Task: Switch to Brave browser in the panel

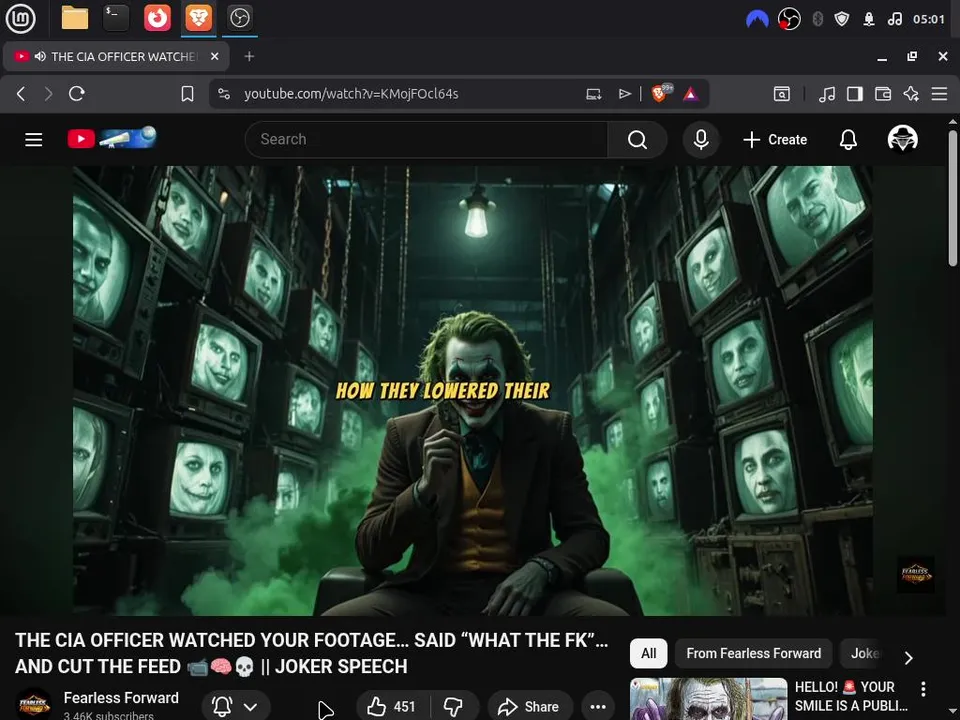Action: click(198, 18)
